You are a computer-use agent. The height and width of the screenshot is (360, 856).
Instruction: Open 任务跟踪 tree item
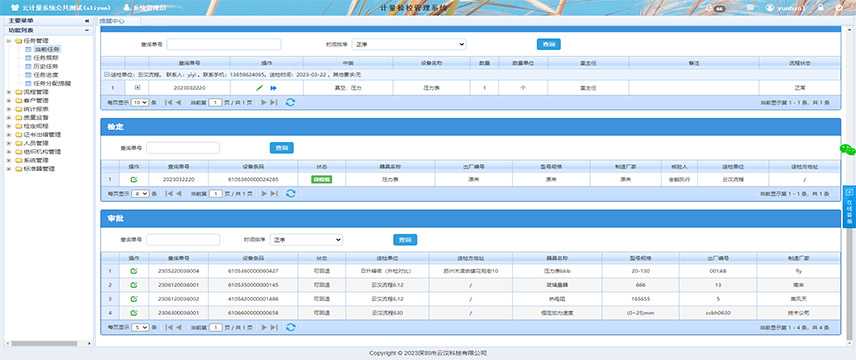click(x=46, y=58)
